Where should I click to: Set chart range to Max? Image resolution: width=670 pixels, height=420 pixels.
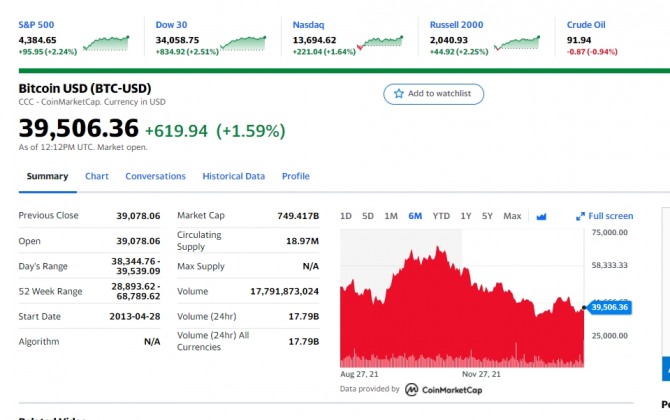(512, 216)
